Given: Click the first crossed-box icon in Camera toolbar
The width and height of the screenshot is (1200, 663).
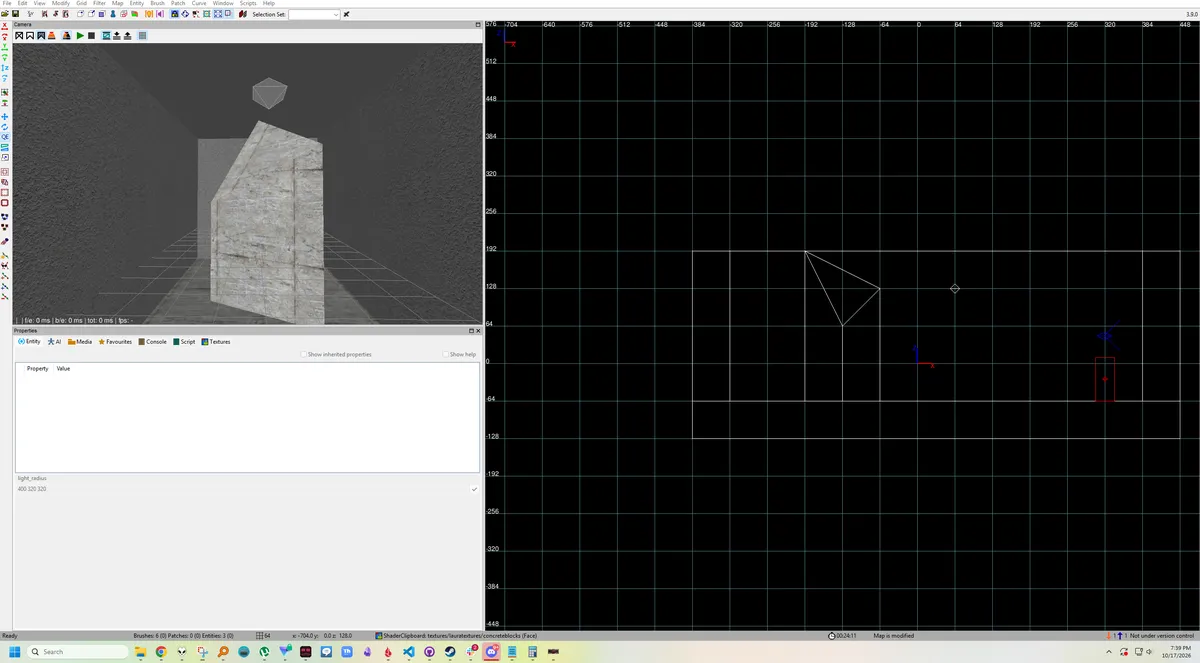Looking at the screenshot, I should coord(18,35).
